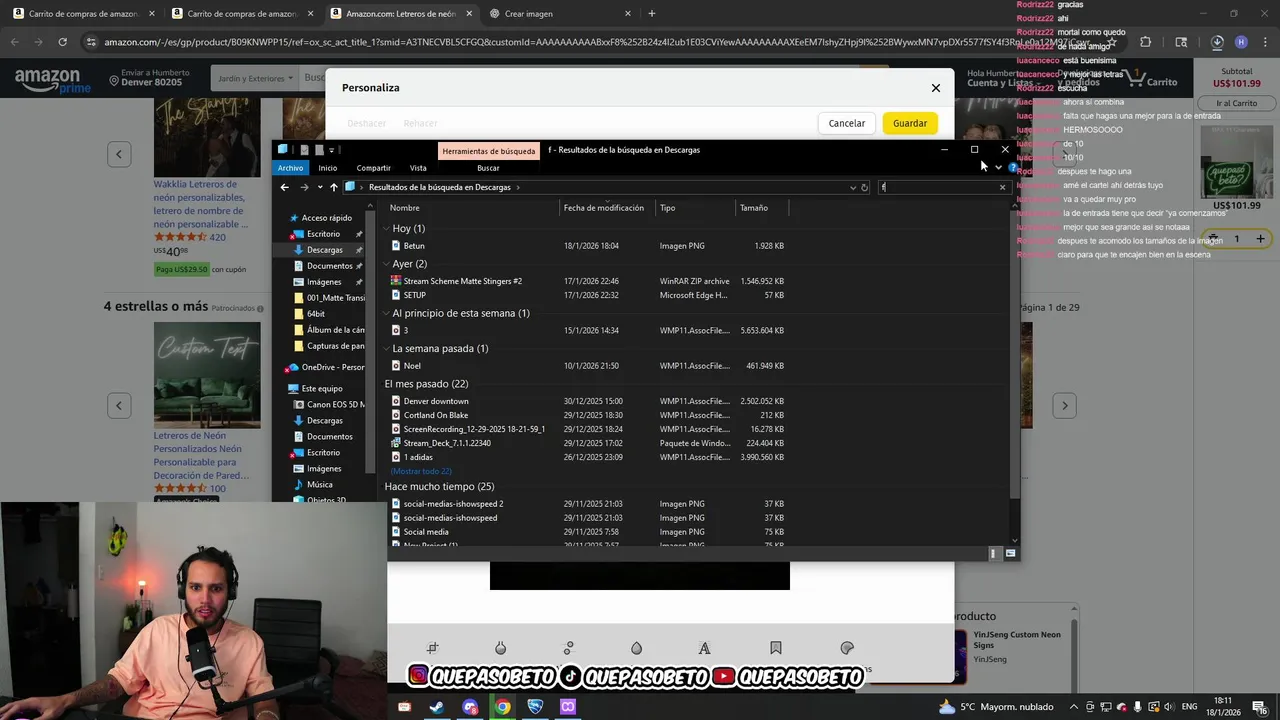Open pinned Descargas in sidebar

coord(325,250)
